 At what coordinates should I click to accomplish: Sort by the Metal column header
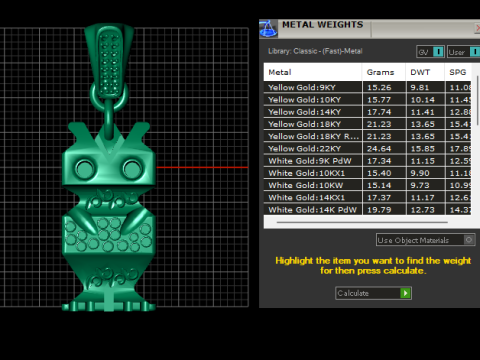click(313, 72)
